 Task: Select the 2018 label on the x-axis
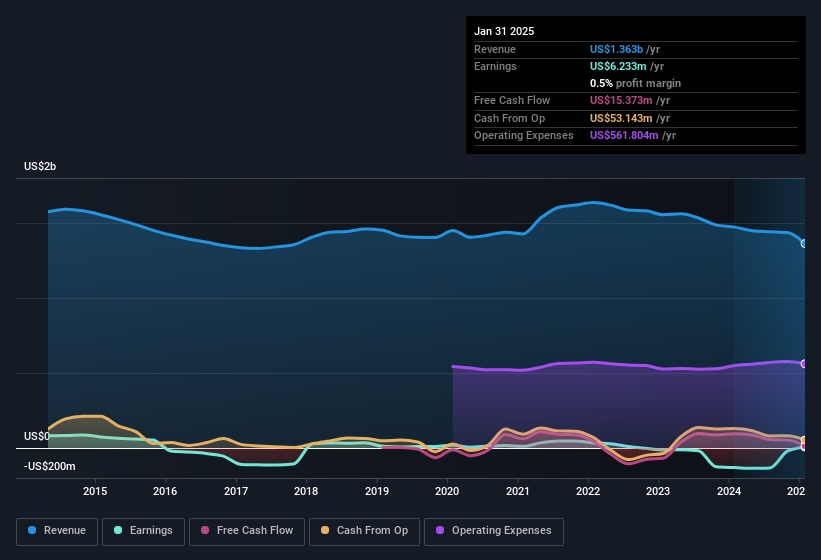pos(306,491)
